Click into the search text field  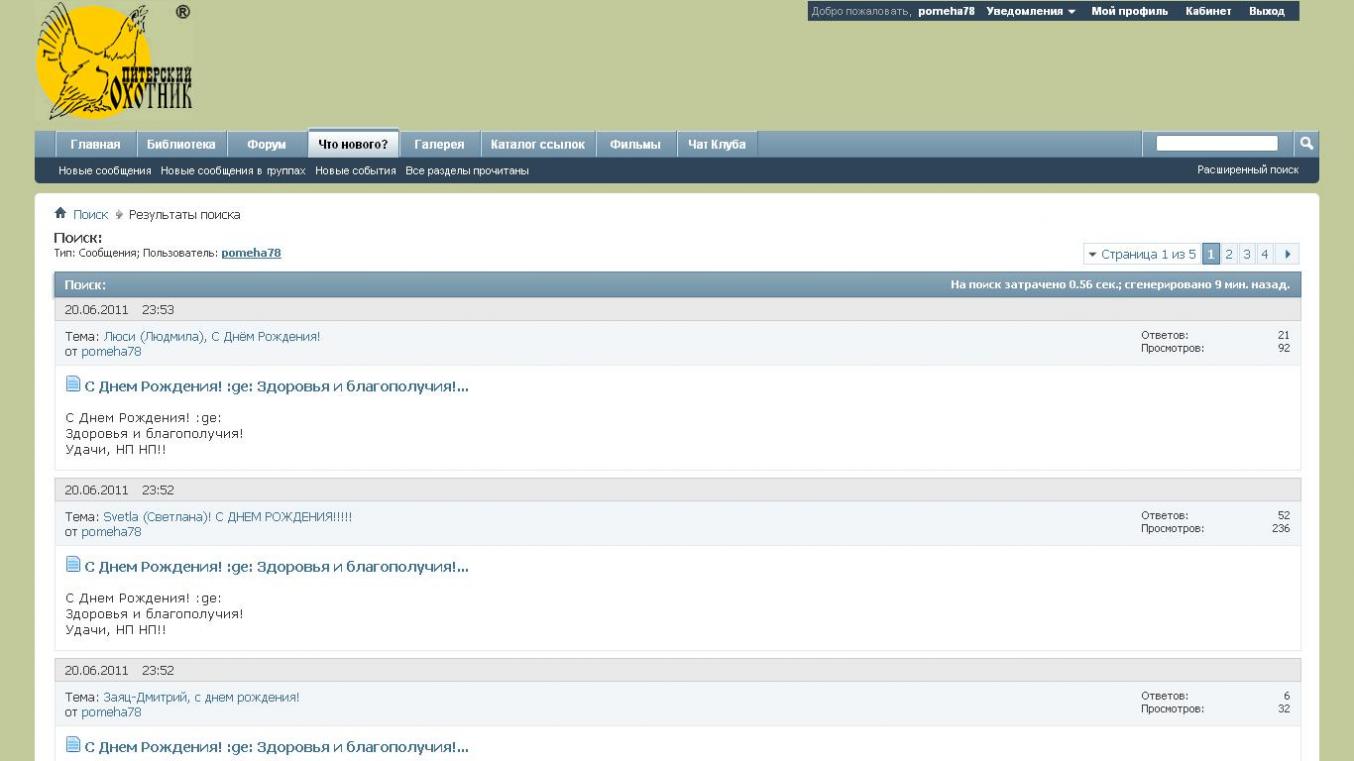click(1216, 144)
